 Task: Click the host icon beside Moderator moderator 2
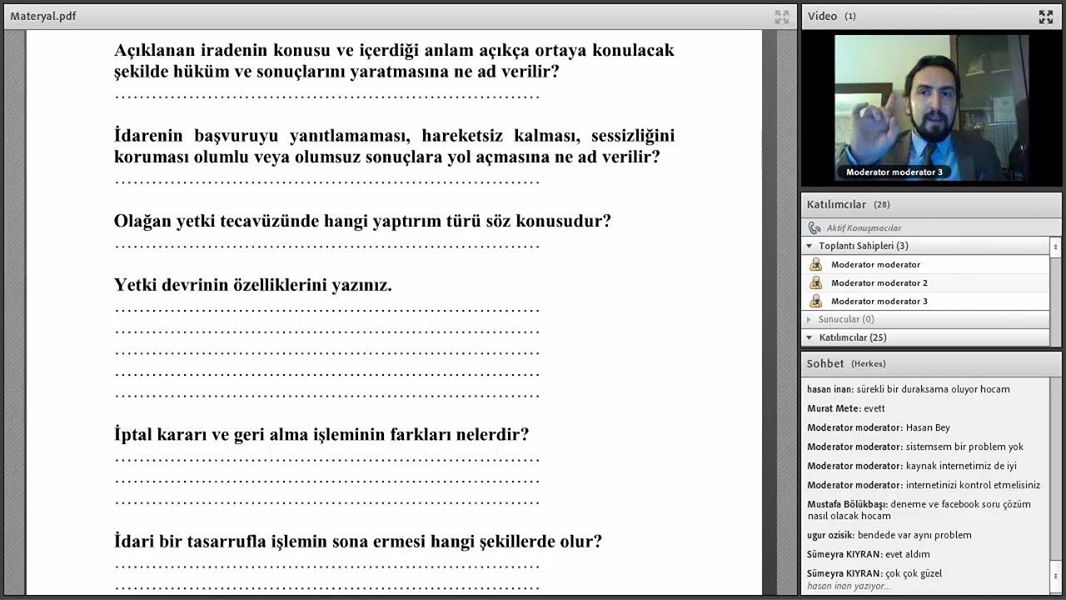tap(816, 283)
